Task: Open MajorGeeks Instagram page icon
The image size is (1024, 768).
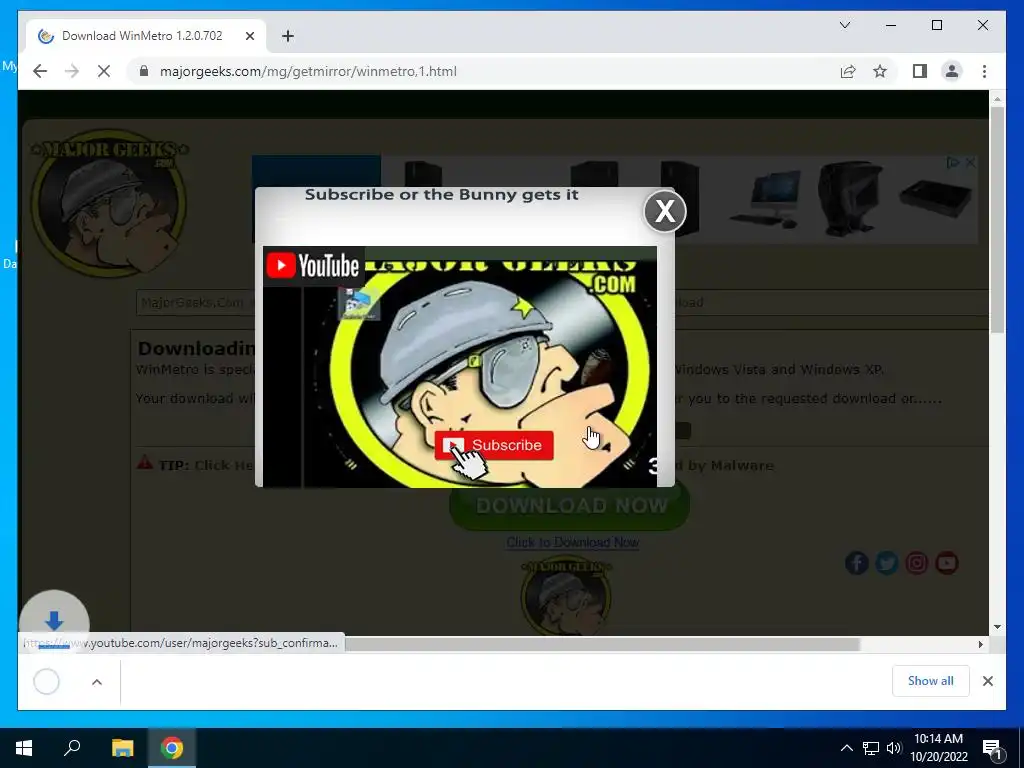Action: 917,563
